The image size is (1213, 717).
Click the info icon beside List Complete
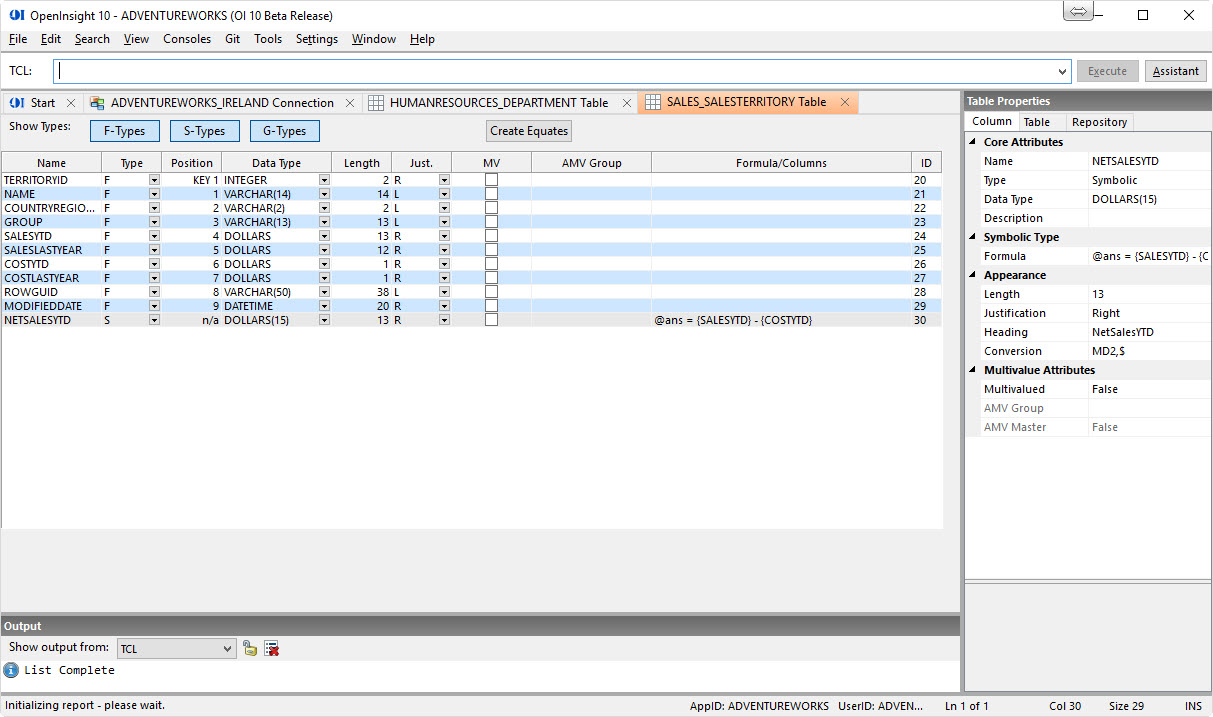(11, 670)
